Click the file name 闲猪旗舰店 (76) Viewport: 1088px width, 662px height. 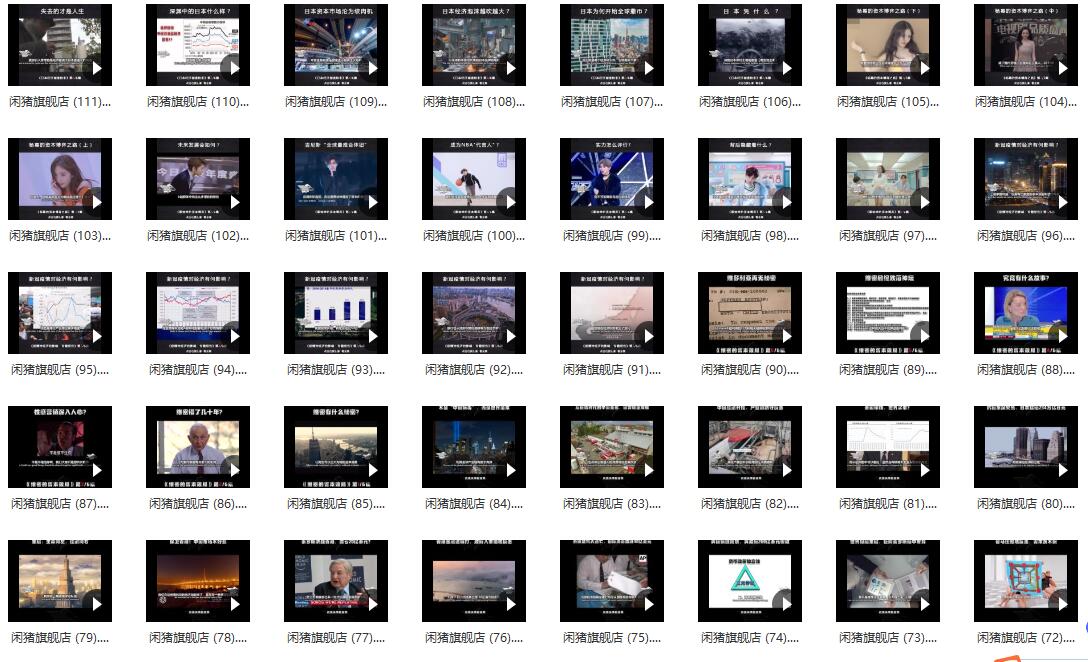coord(473,638)
